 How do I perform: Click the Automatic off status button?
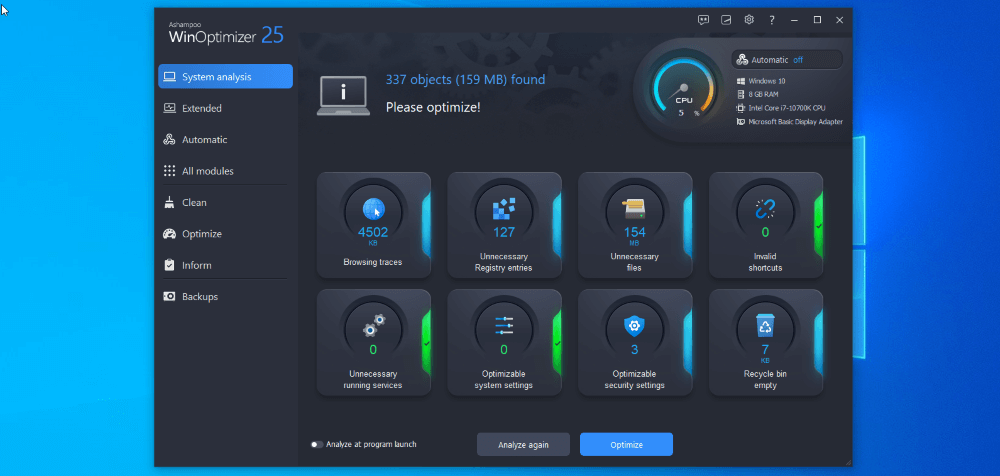[787, 60]
